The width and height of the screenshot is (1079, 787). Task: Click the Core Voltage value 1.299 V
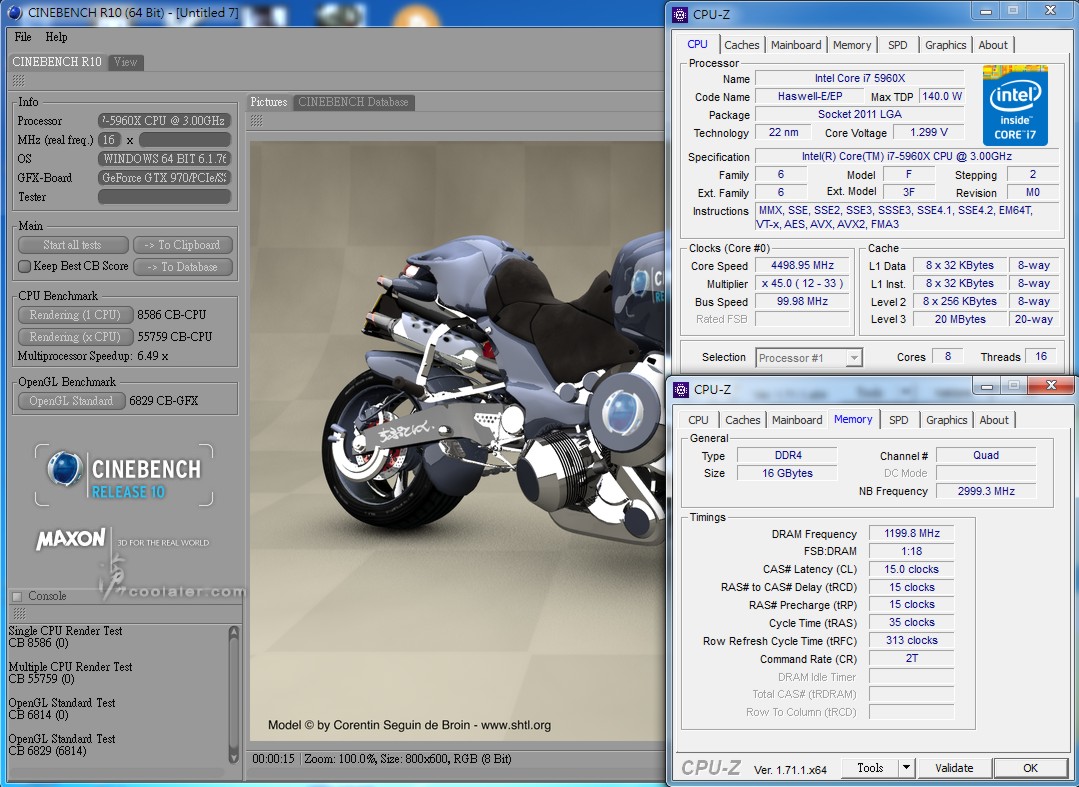[x=929, y=132]
